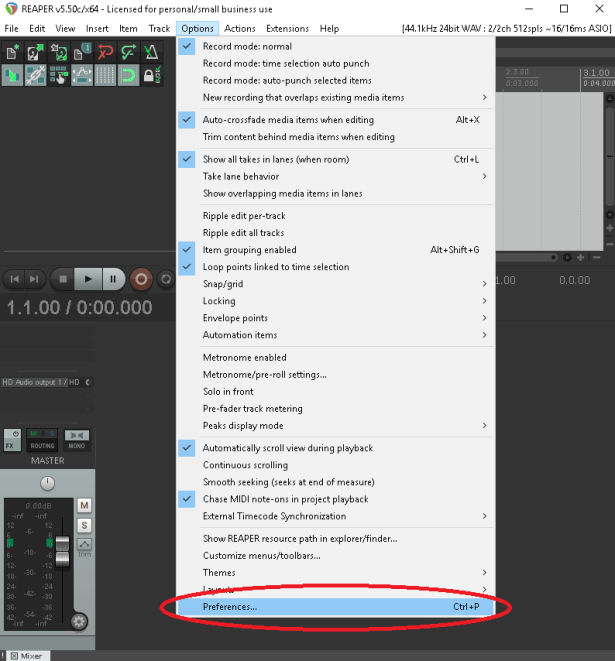Expand the Snap/grid submenu
The width and height of the screenshot is (615, 661).
[x=223, y=284]
